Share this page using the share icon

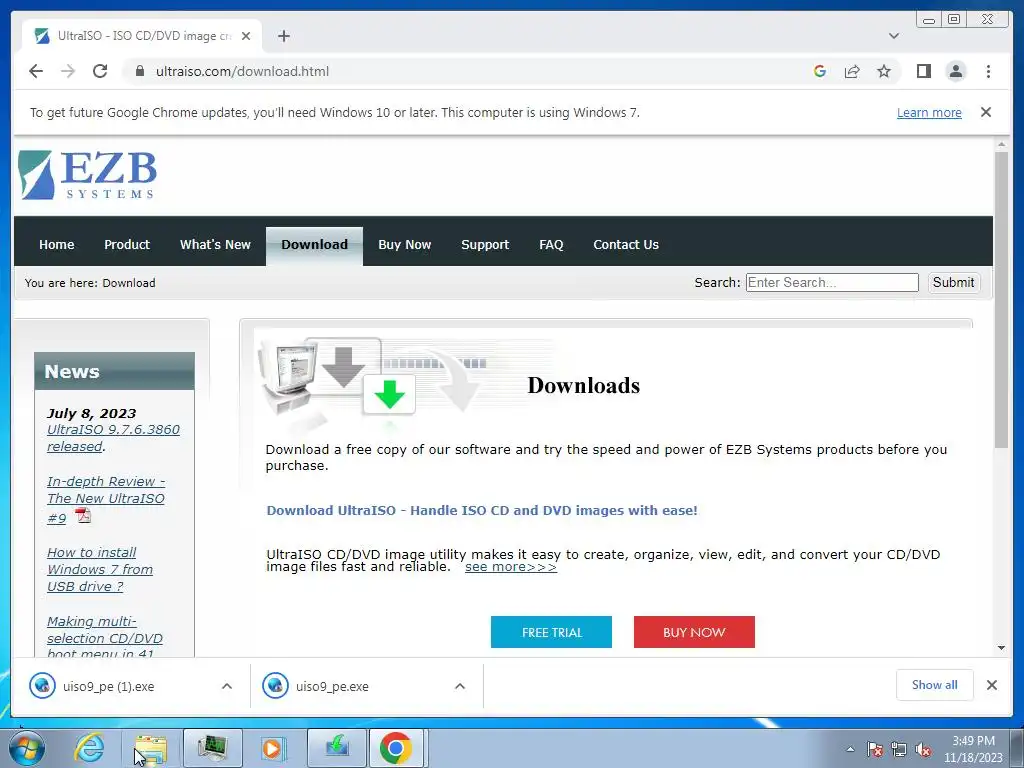[852, 71]
